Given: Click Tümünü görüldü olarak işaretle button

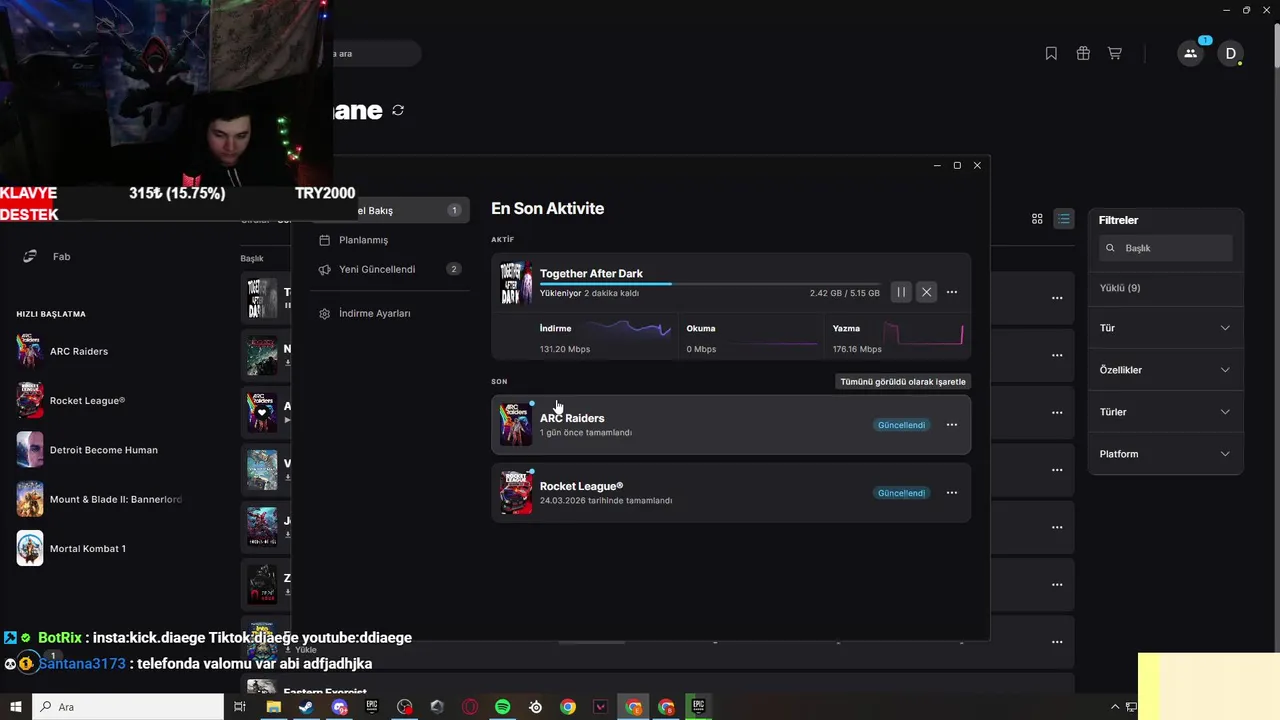Looking at the screenshot, I should pos(903,382).
